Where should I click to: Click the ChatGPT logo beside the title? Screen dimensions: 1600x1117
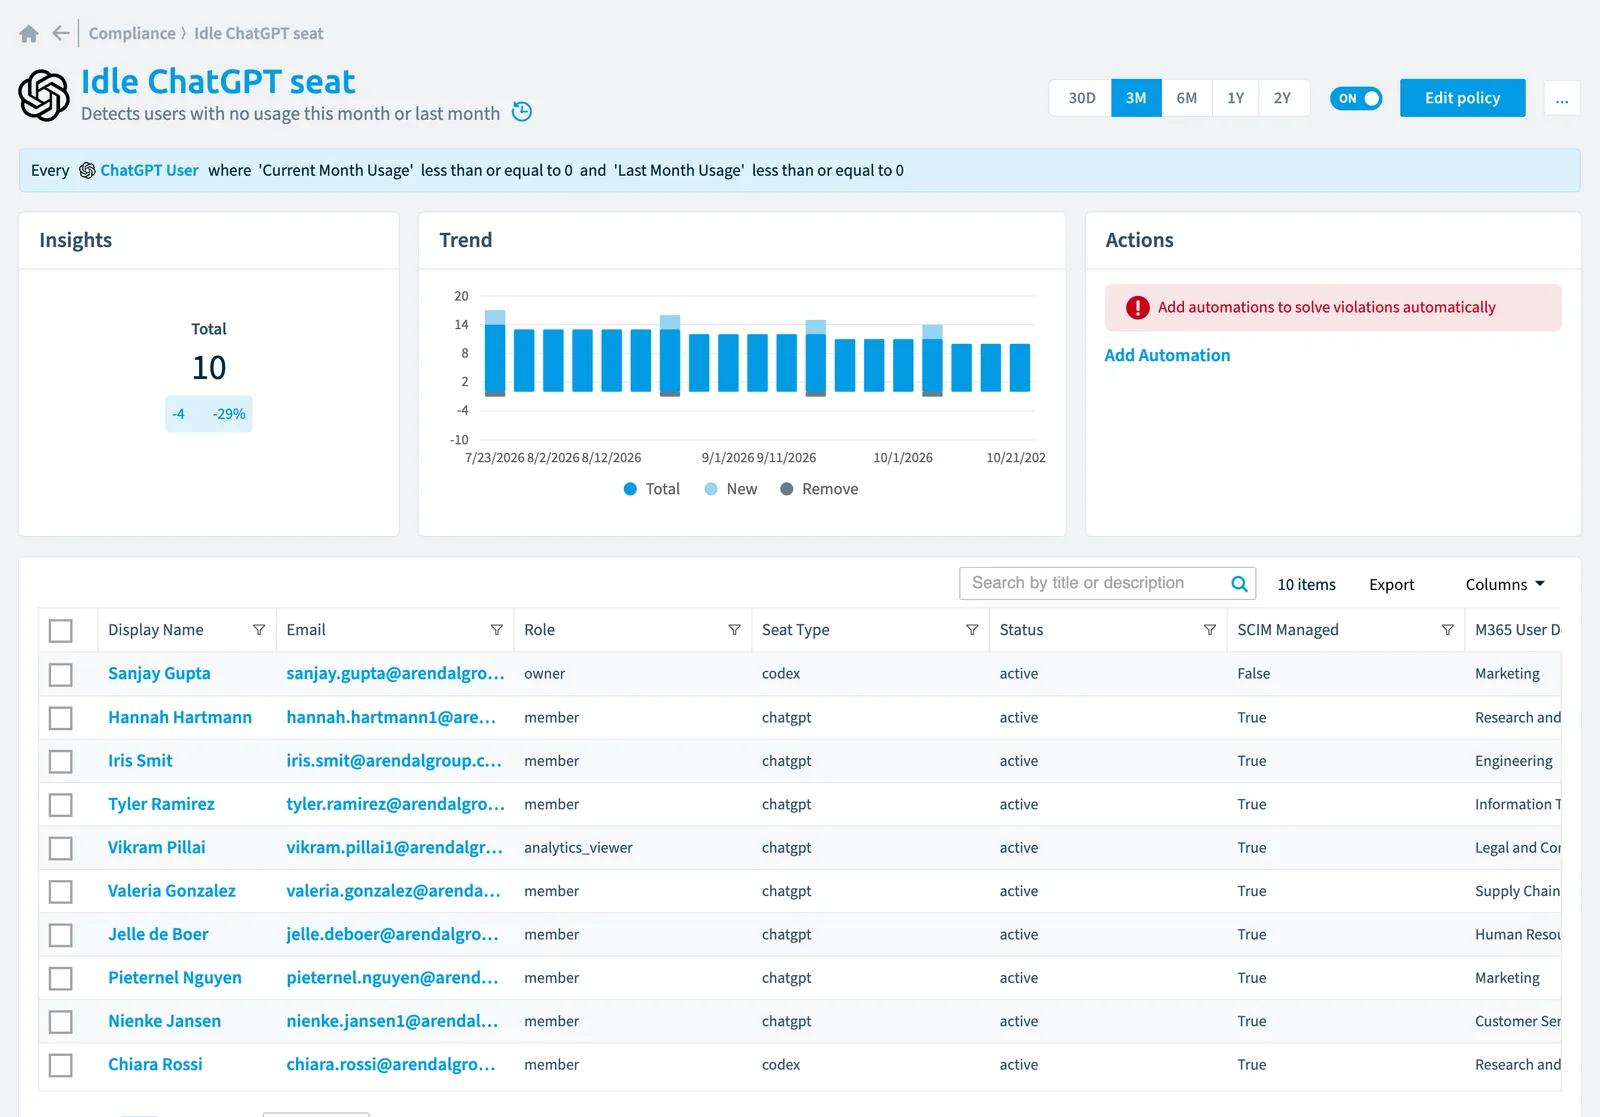44,95
